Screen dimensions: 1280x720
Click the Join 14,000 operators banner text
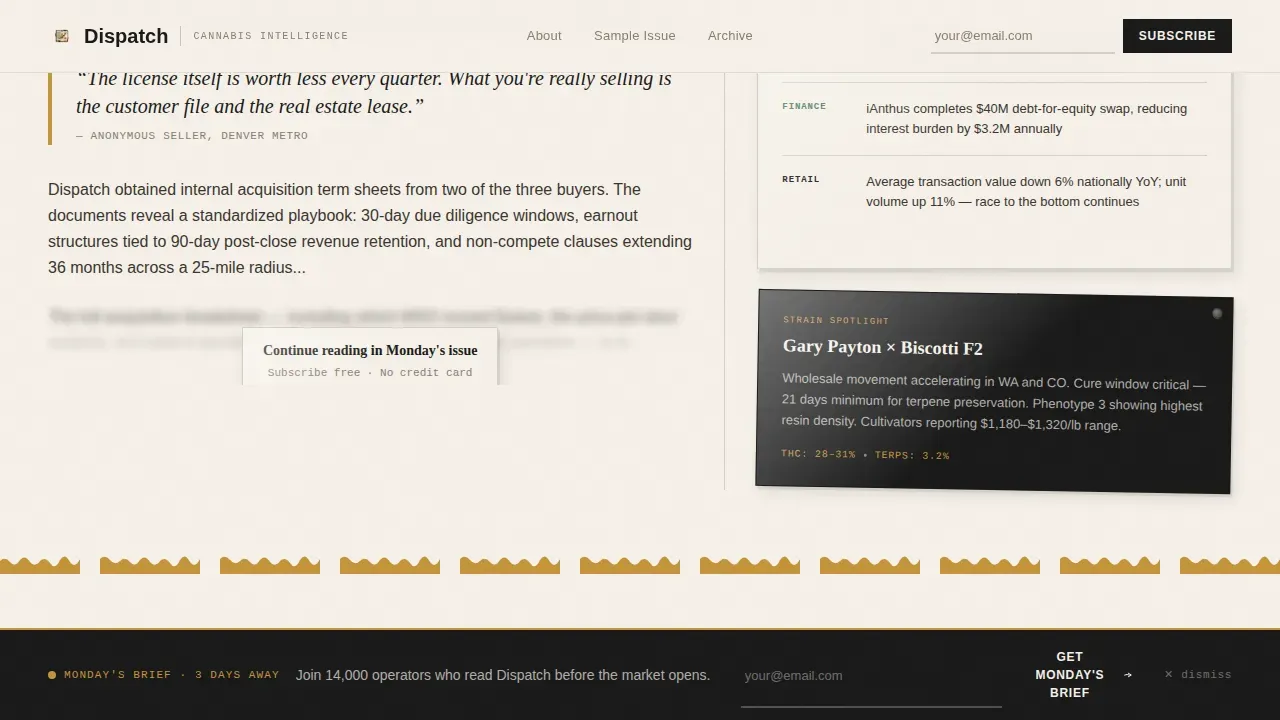point(503,675)
